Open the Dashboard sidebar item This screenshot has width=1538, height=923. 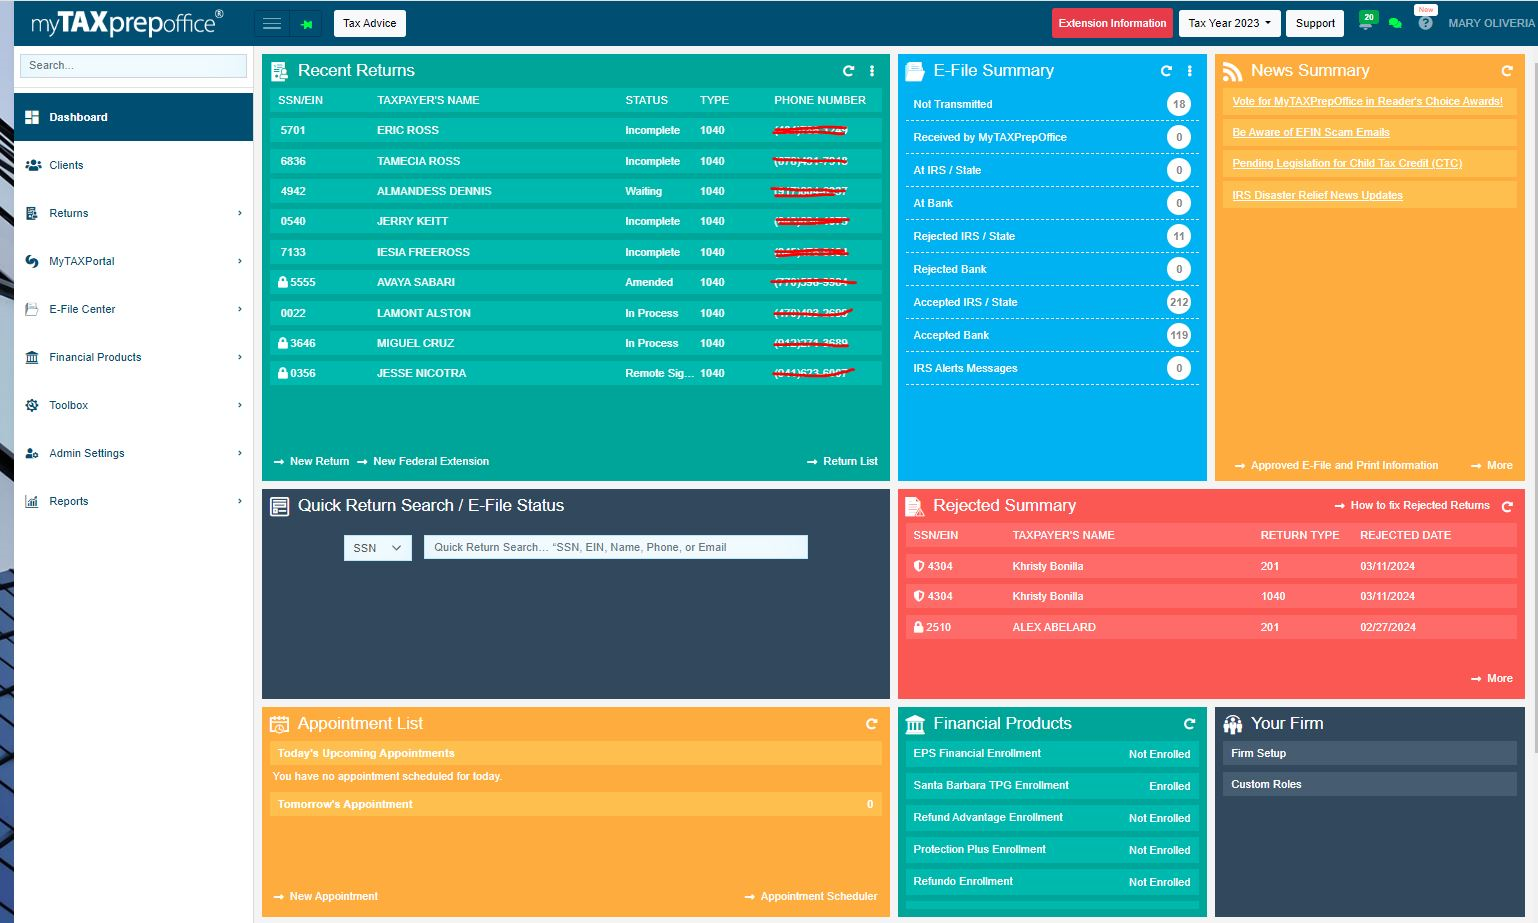tap(133, 117)
